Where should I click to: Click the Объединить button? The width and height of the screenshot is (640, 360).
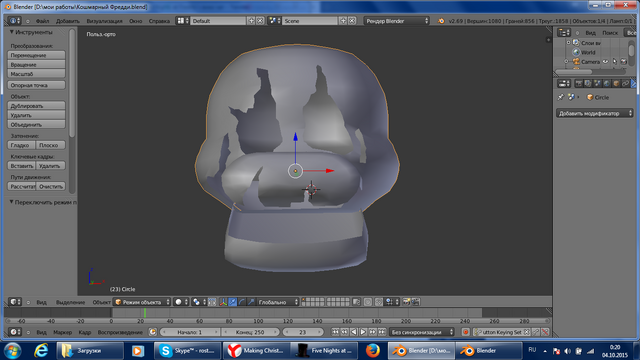tap(36, 124)
